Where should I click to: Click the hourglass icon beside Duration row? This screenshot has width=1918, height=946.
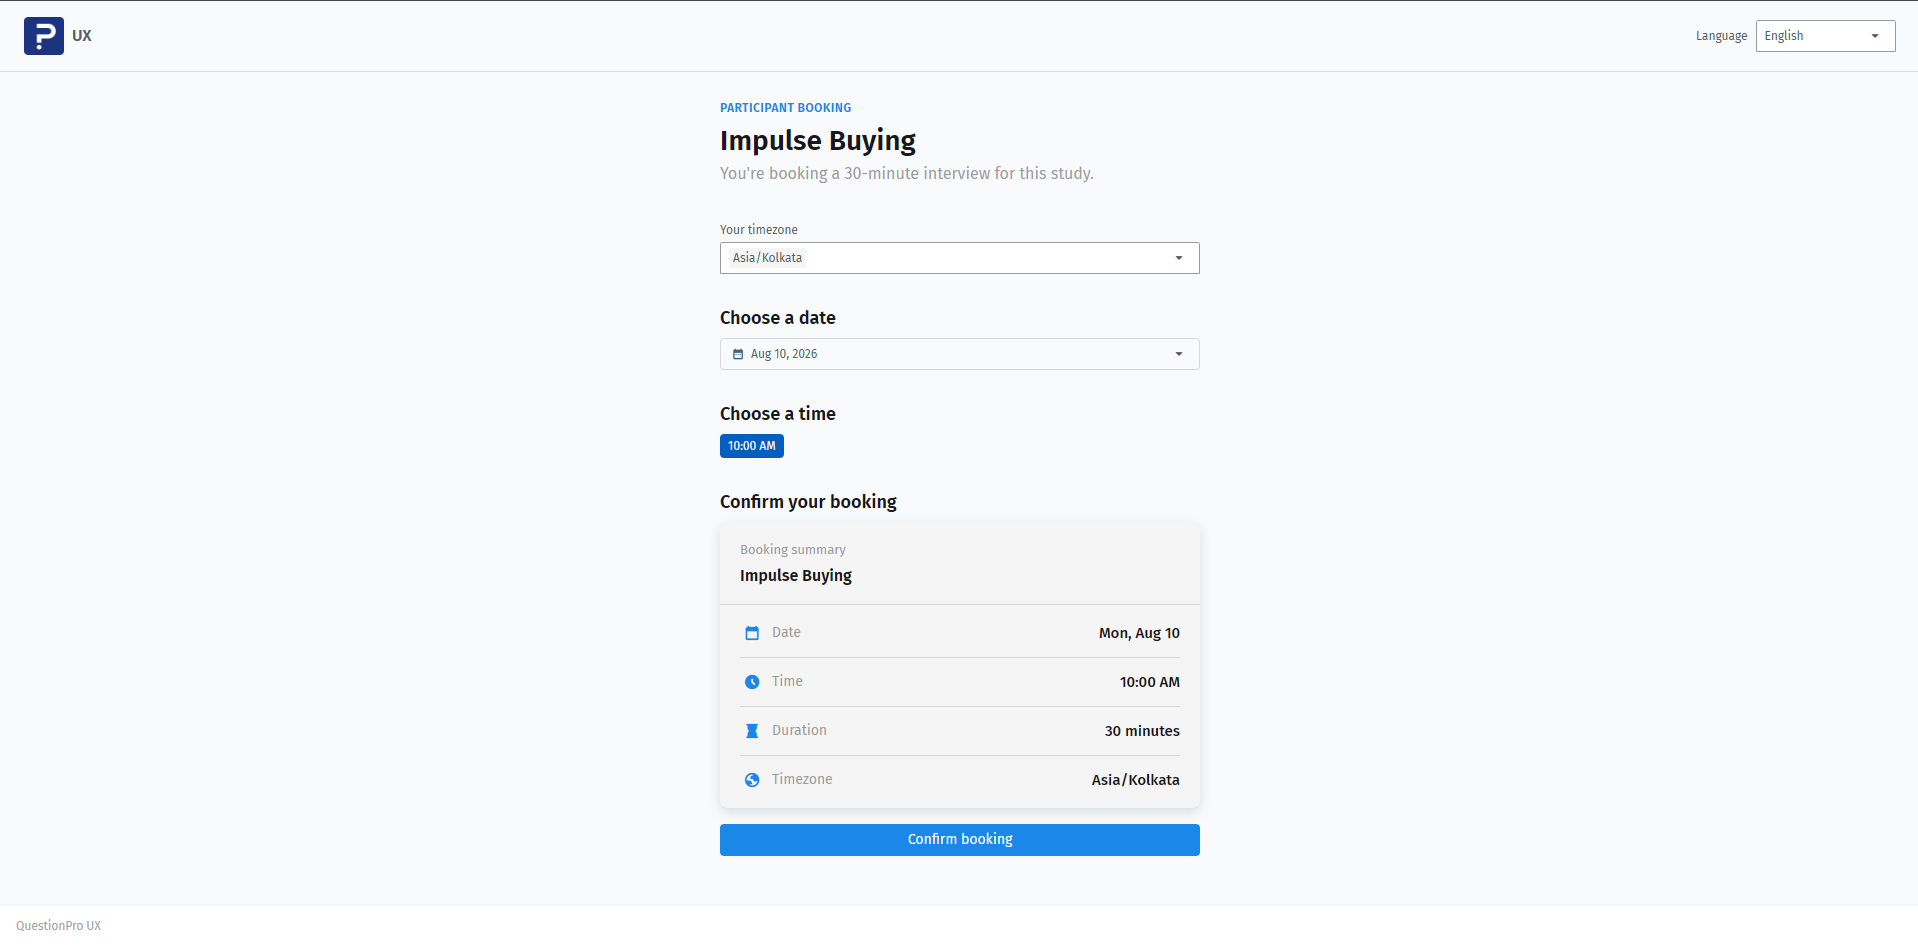(x=752, y=731)
